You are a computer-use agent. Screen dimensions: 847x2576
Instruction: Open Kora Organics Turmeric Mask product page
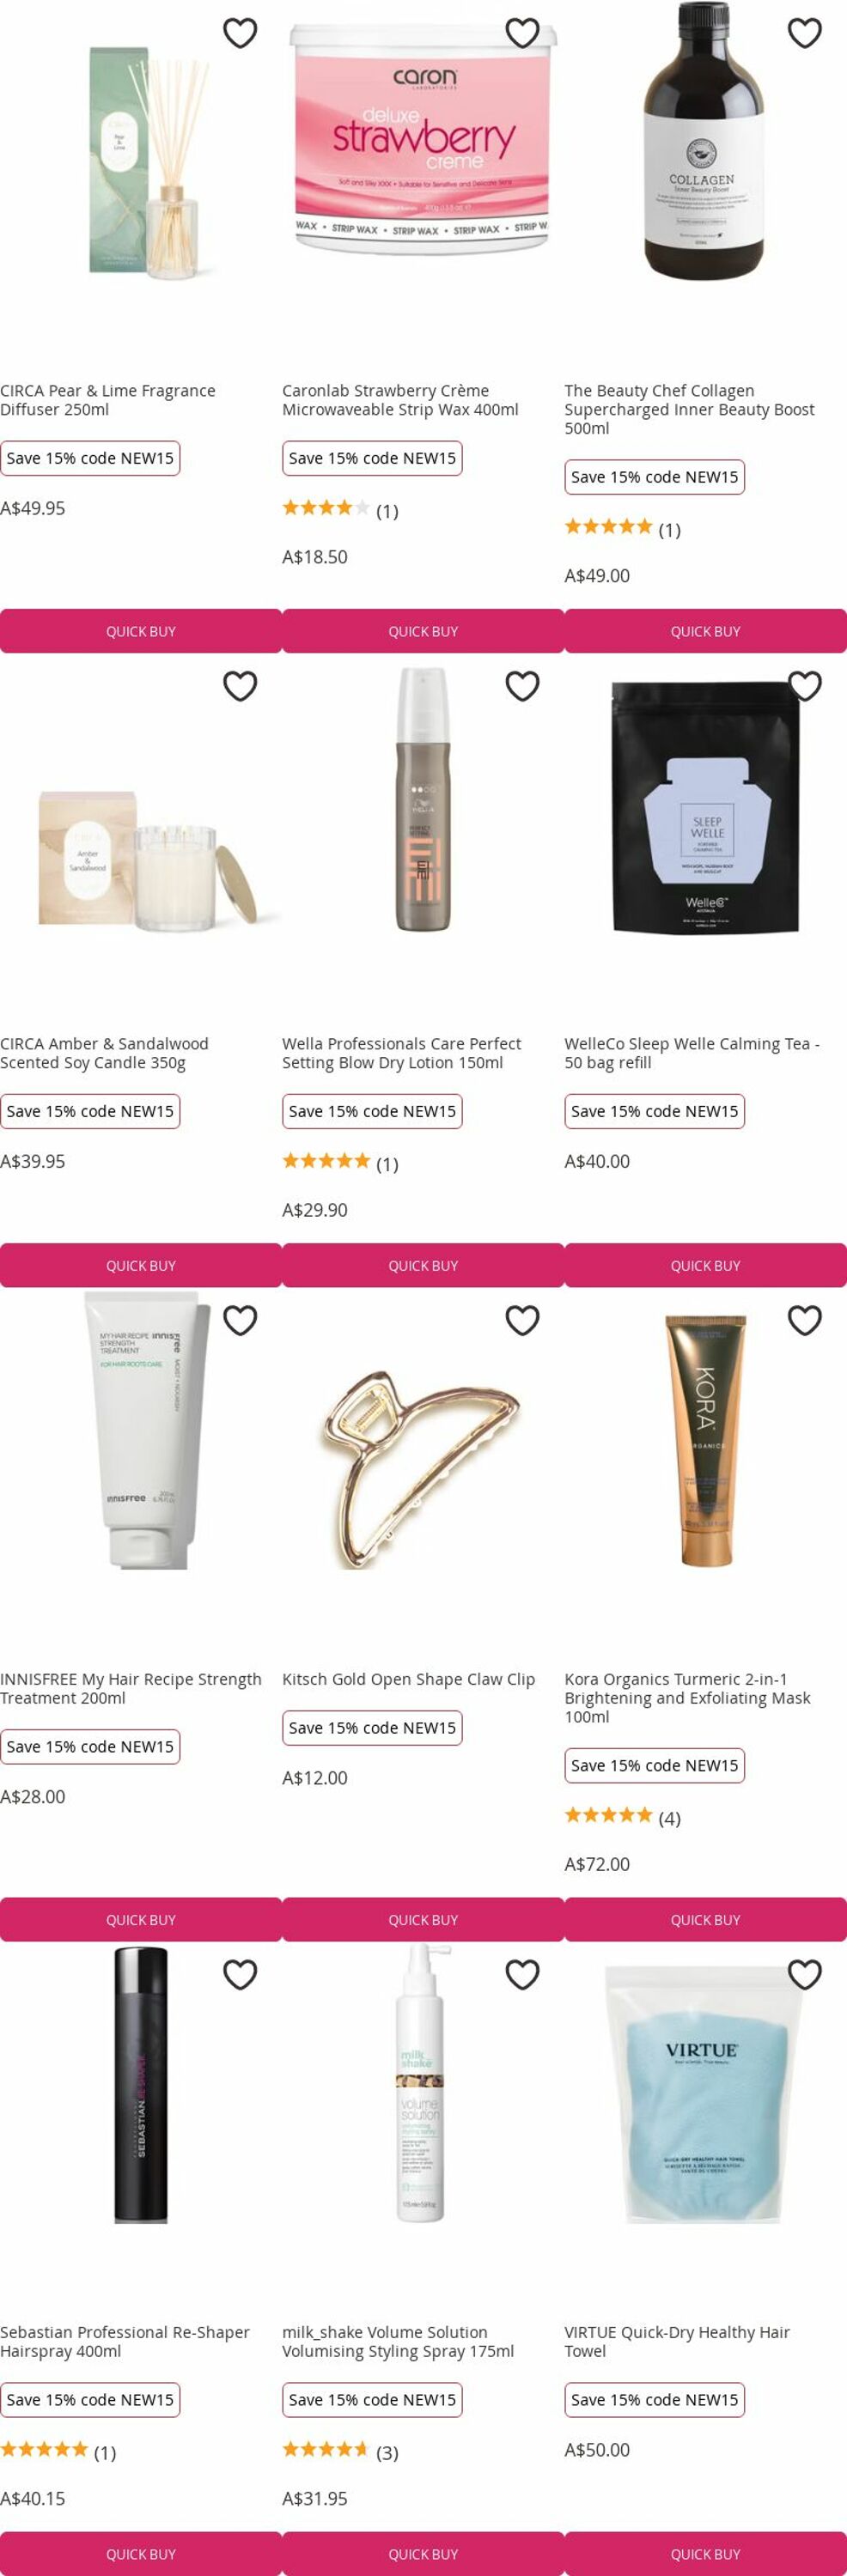coord(687,1697)
